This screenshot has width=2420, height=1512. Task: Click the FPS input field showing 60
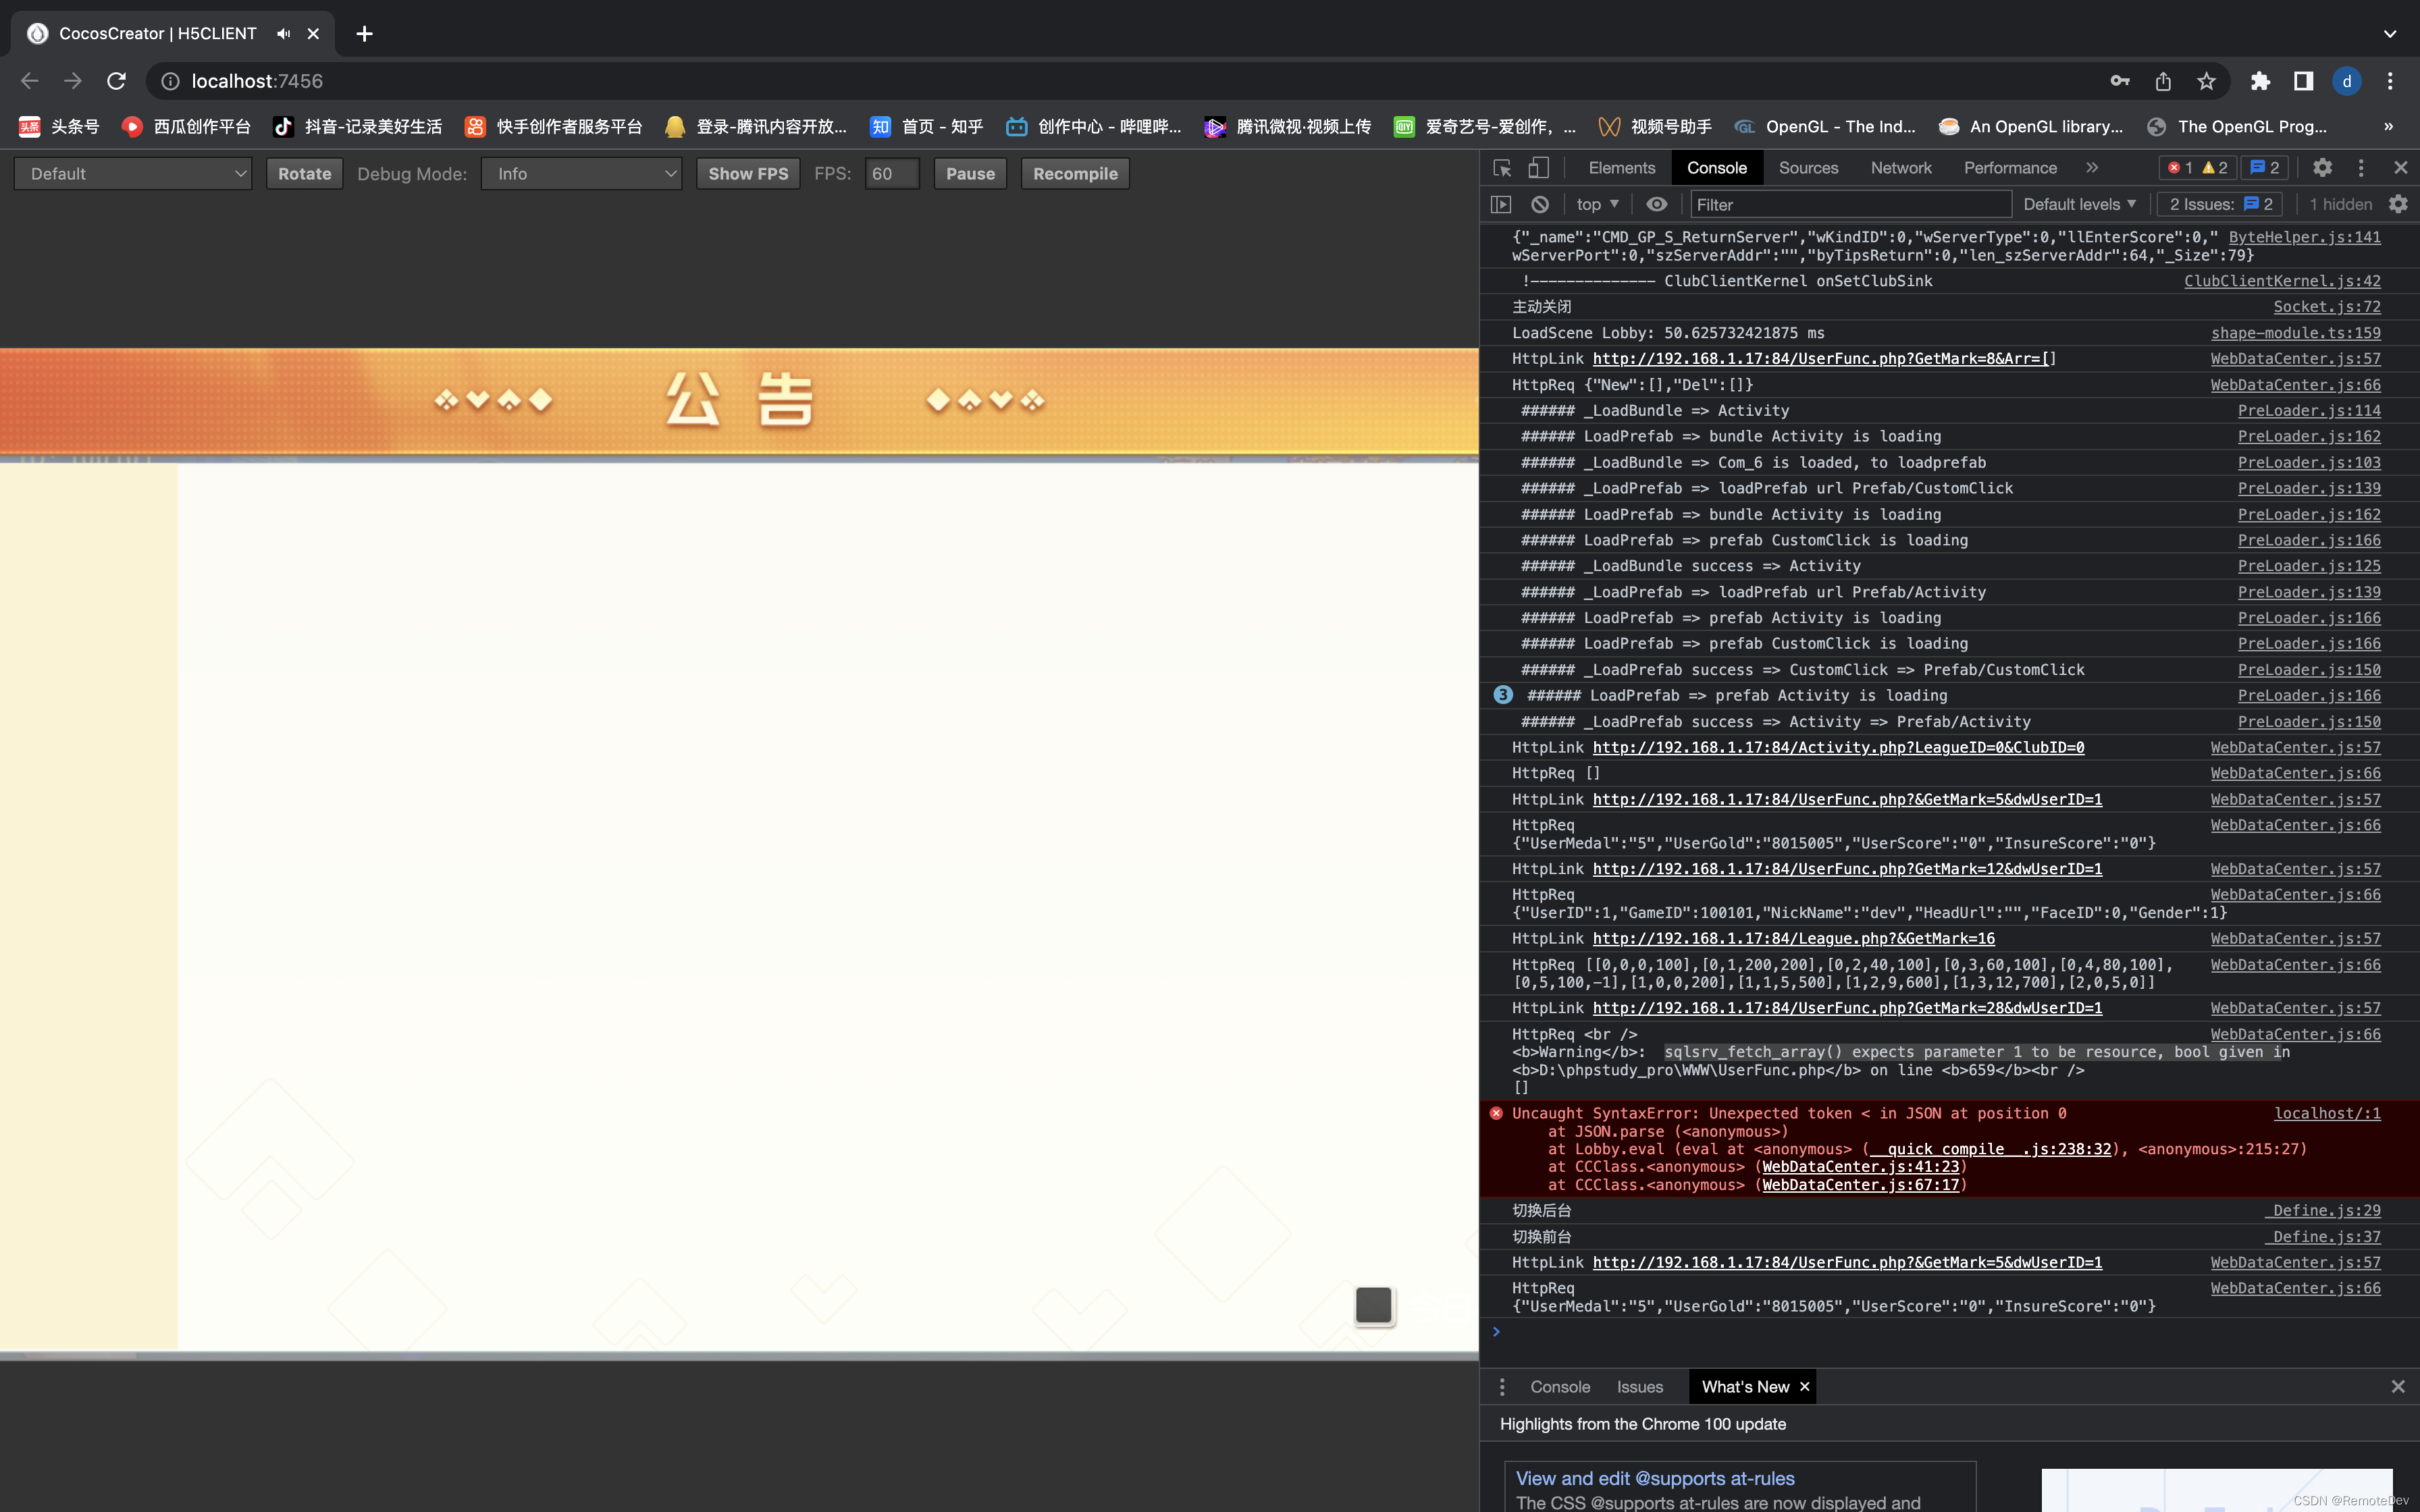click(891, 174)
